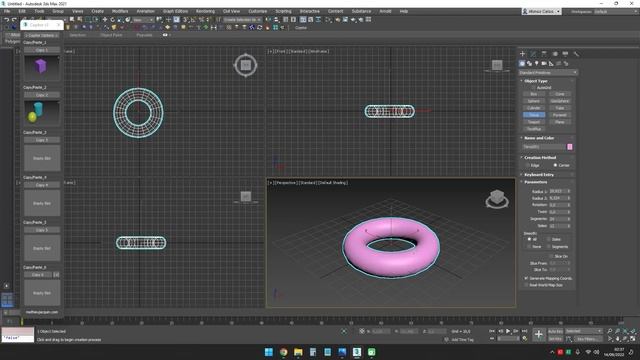Select the Systems category icon

point(566,63)
